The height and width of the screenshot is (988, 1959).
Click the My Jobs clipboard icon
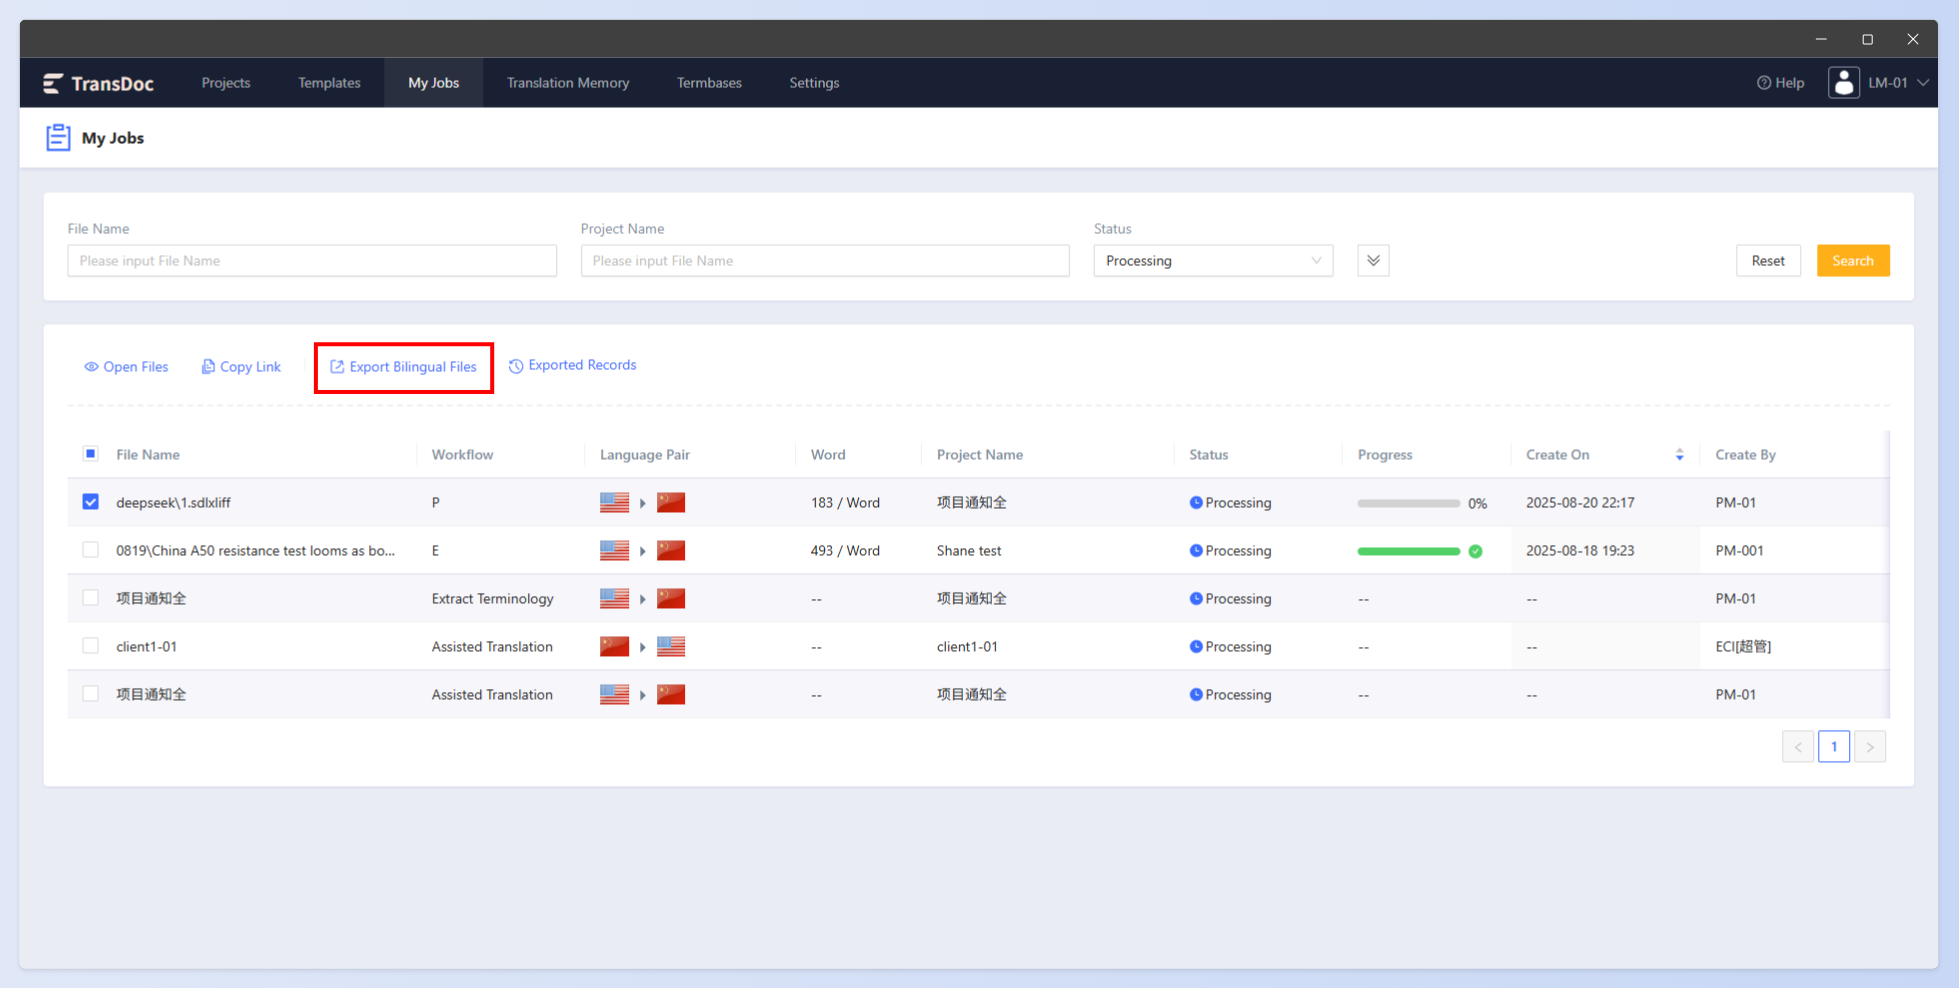coord(58,137)
